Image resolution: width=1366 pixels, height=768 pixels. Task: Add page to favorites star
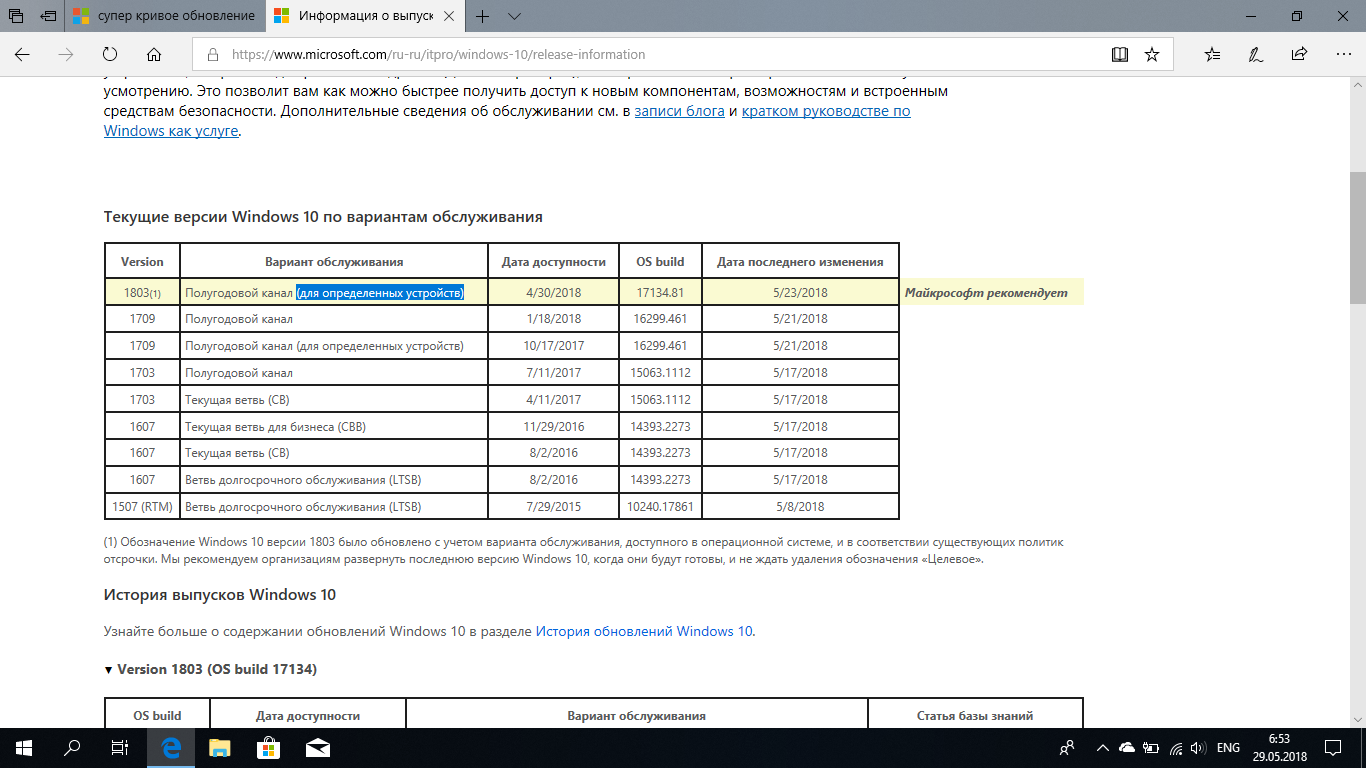(x=1152, y=54)
